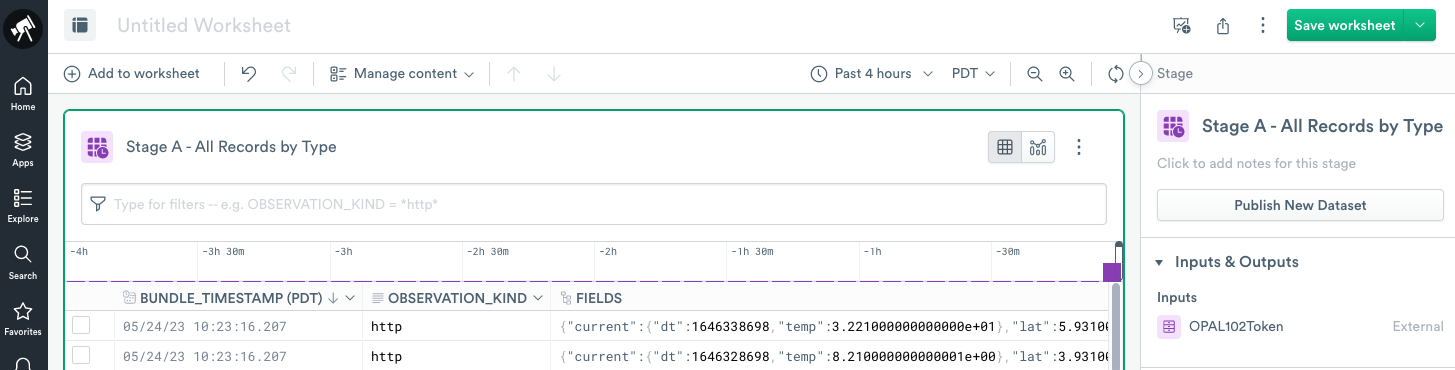Open Apps in the left sidebar
1455x370 pixels.
click(x=23, y=149)
